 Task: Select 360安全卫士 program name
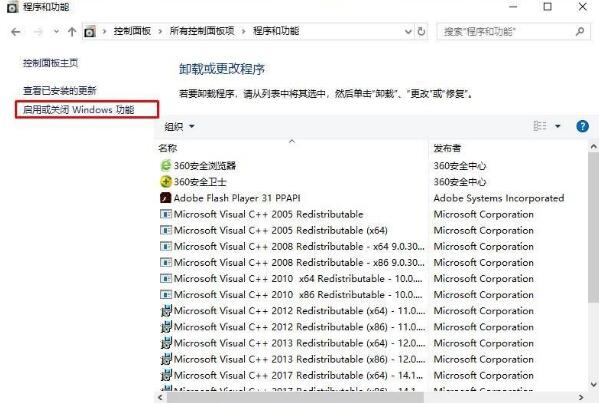[x=200, y=182]
